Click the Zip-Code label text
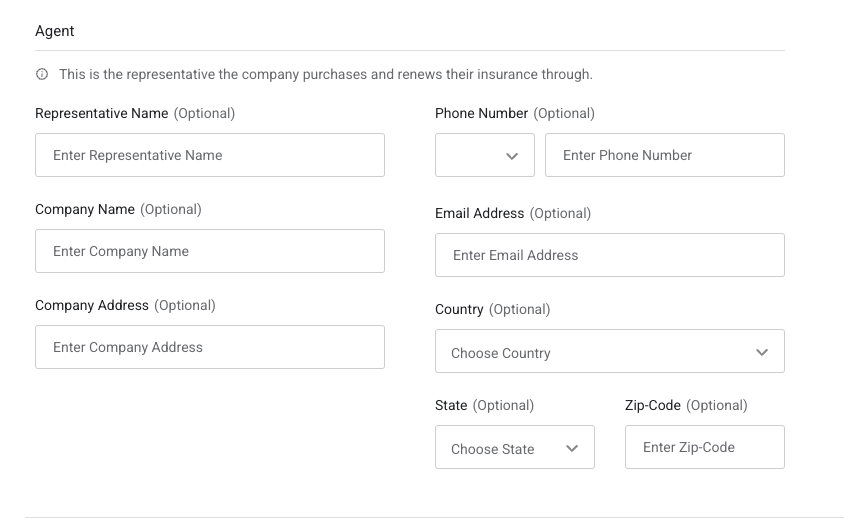Viewport: 844px width, 522px height. [x=652, y=406]
